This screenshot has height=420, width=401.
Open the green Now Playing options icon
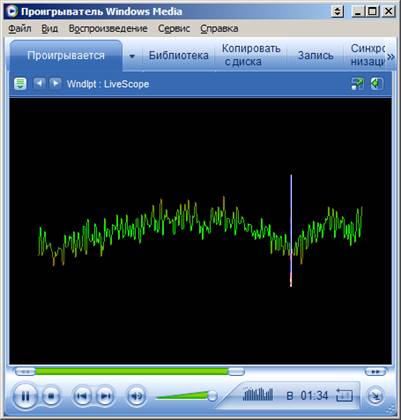(x=20, y=83)
